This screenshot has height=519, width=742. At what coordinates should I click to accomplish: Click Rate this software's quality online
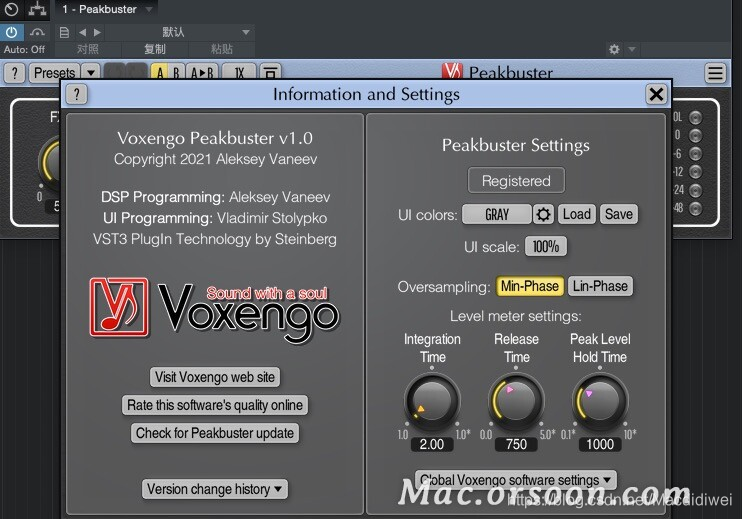coord(215,405)
